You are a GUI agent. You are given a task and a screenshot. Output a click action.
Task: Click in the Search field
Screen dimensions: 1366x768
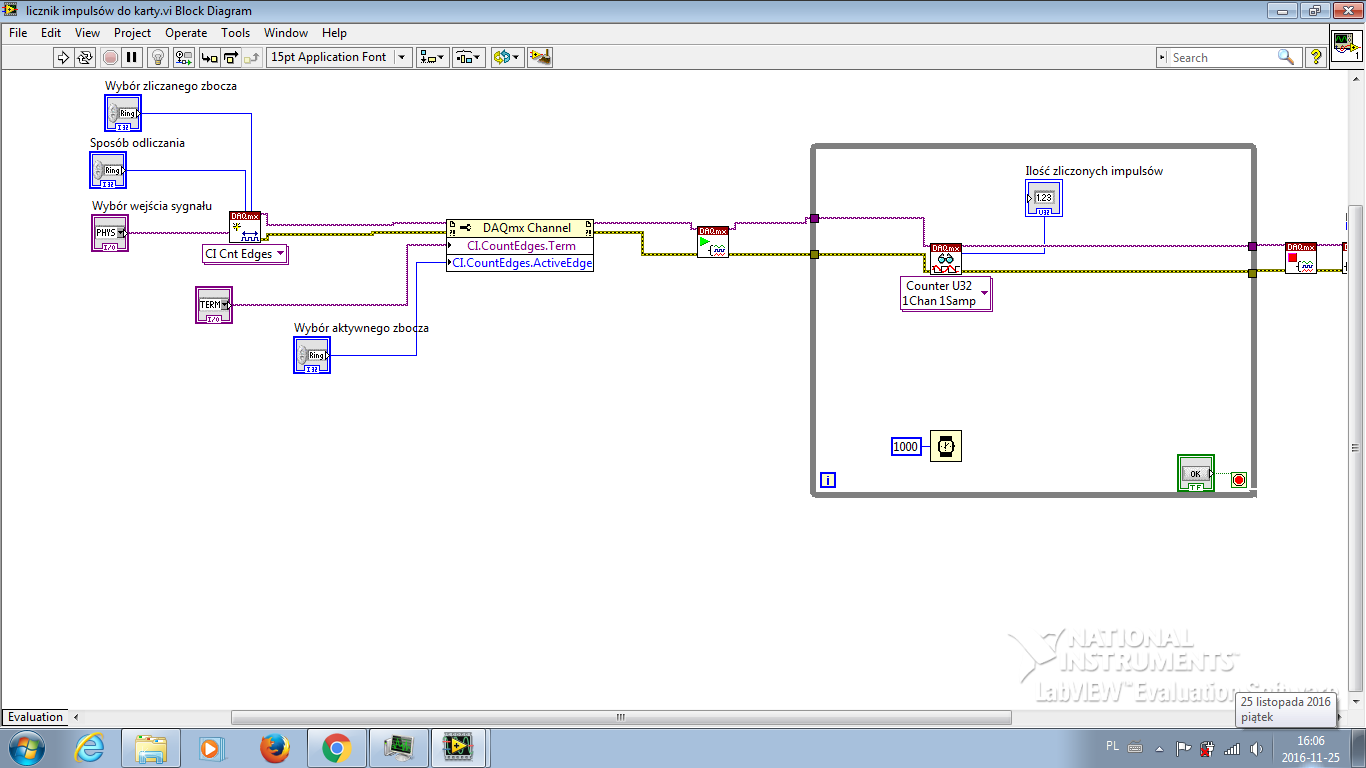(x=1222, y=57)
